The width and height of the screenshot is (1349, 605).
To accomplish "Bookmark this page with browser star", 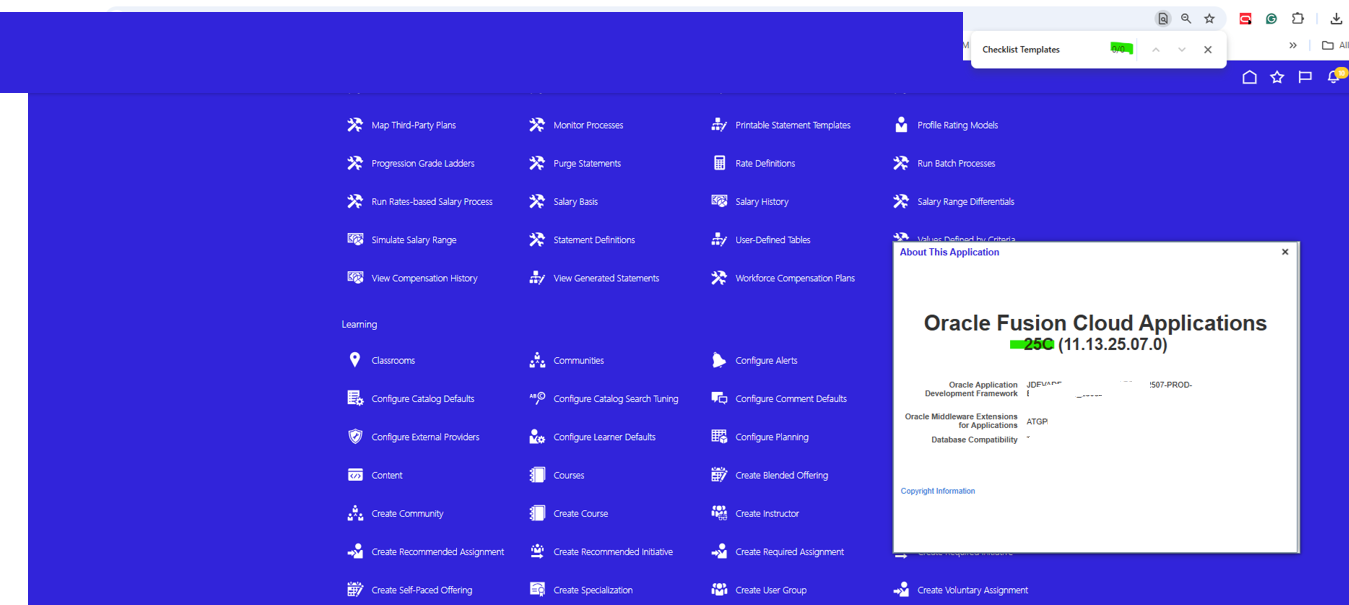I will tap(1209, 18).
